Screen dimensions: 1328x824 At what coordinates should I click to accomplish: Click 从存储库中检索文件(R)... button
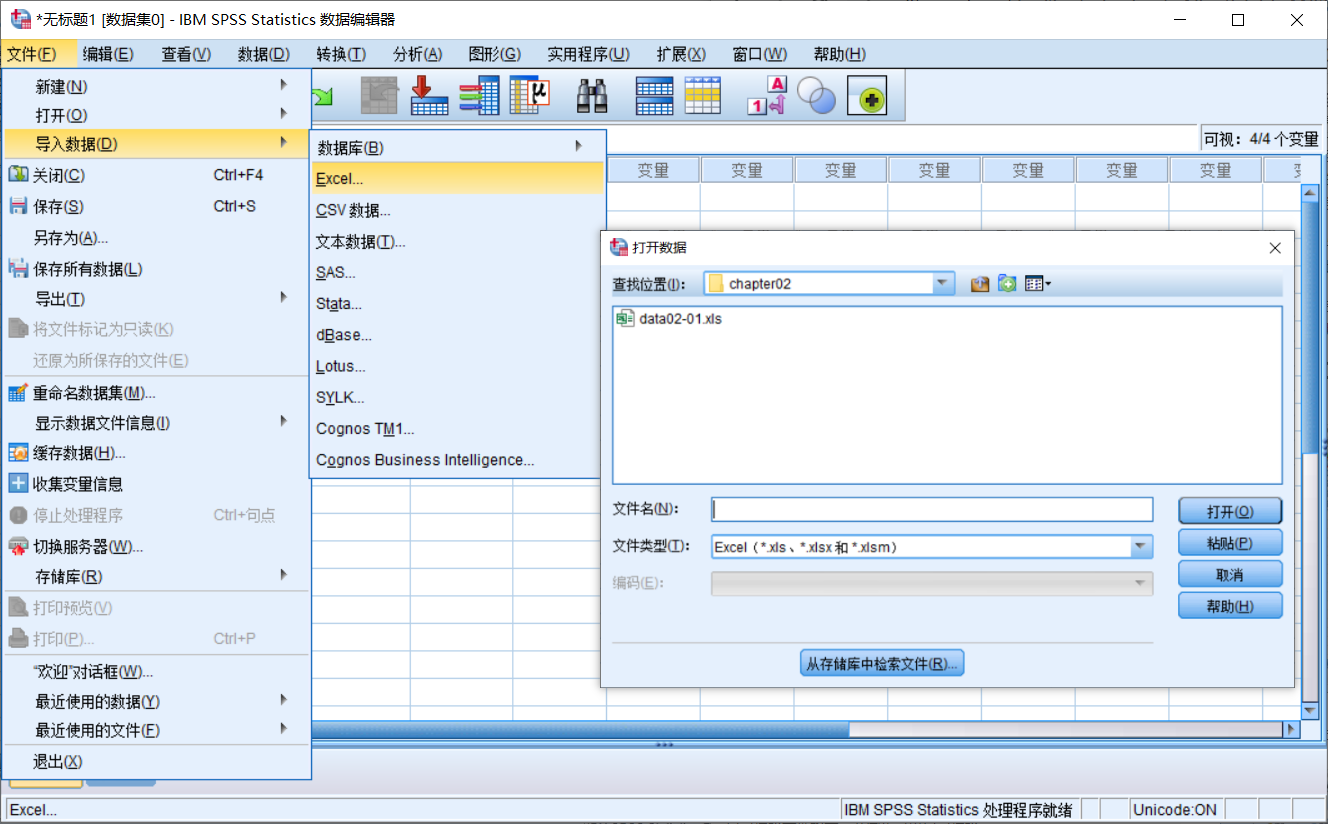pos(882,663)
